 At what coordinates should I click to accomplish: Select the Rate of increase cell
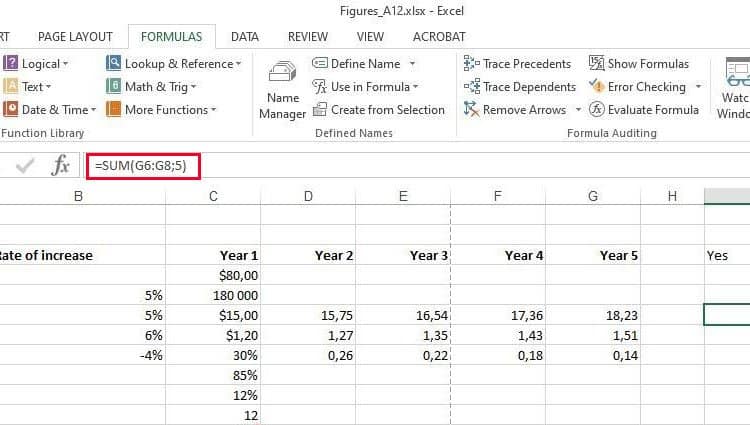tap(83, 255)
